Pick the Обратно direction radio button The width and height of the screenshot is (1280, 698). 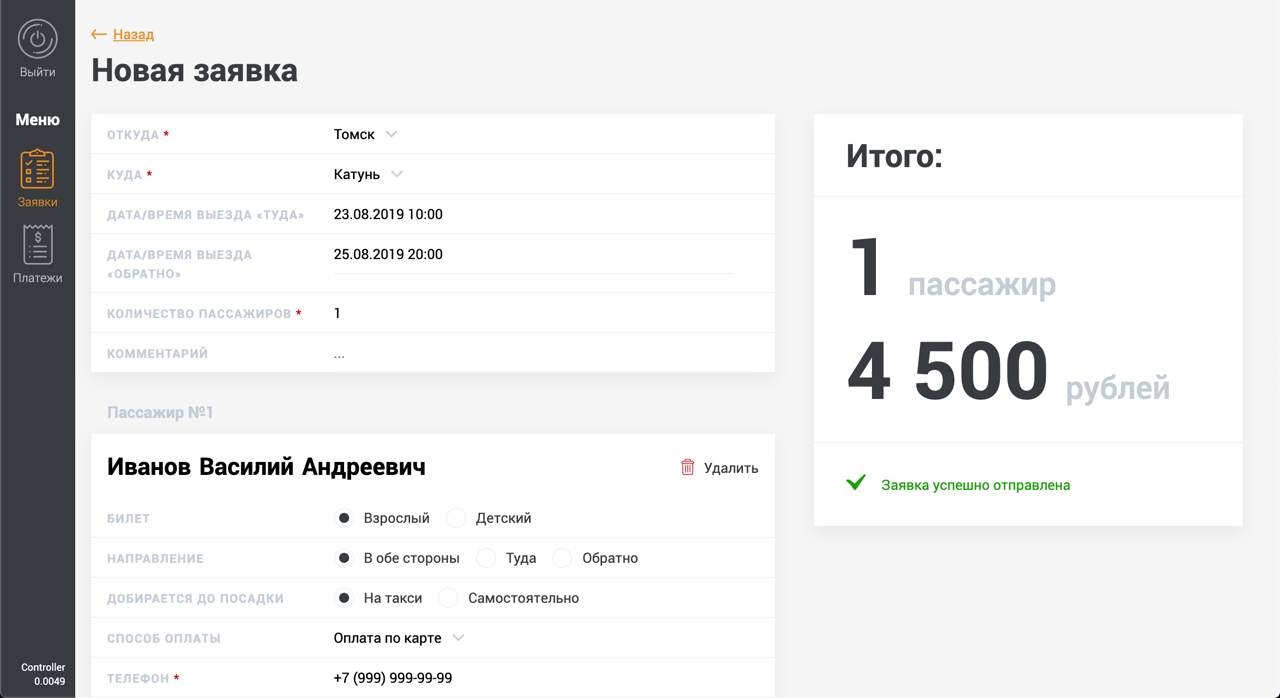562,558
